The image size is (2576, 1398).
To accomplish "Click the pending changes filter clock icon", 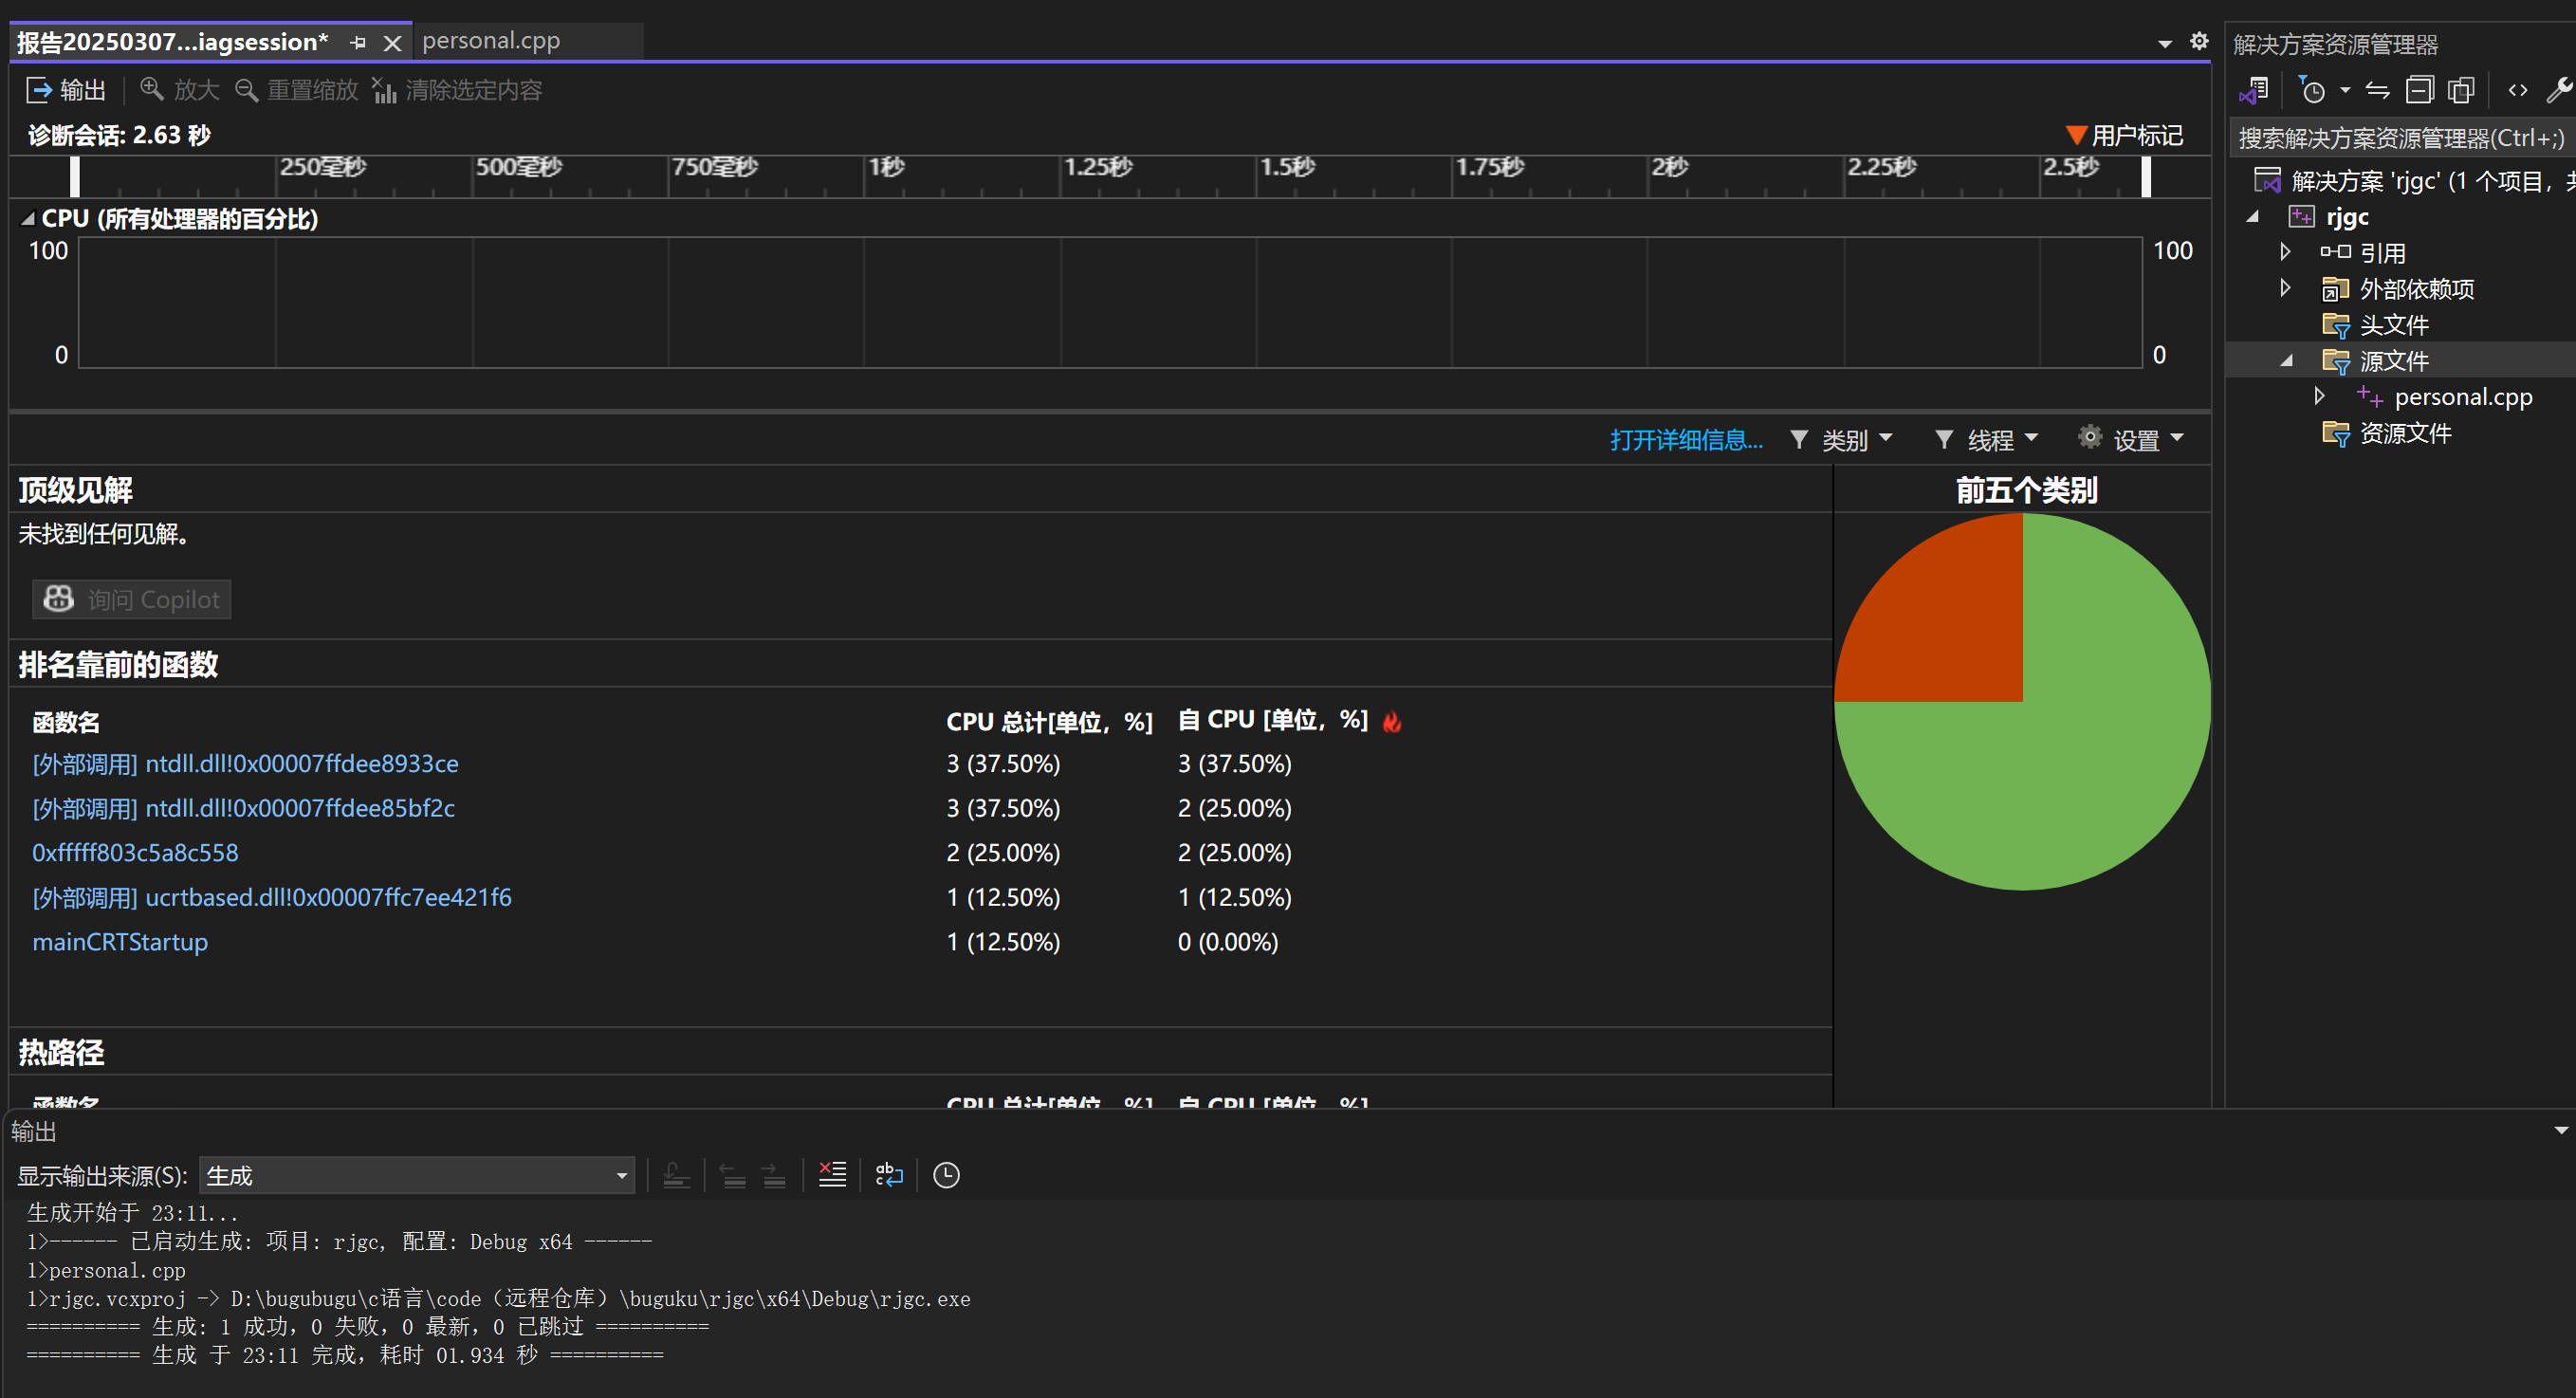I will click(x=2313, y=91).
